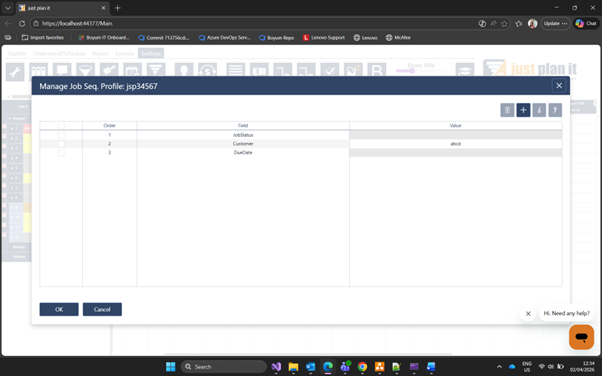Screen dimensions: 602x376
Task: Open Copilot Chat in the browser
Action: 586,23
